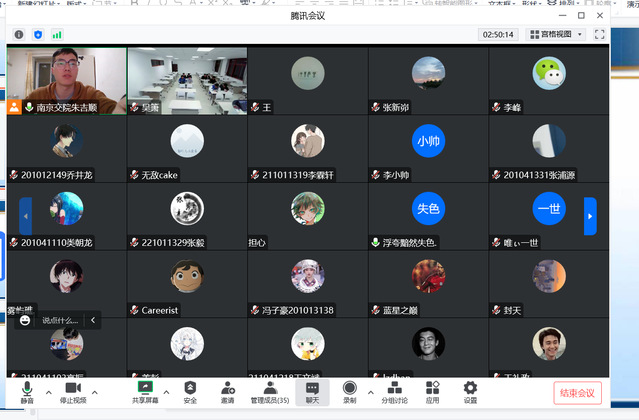The width and height of the screenshot is (639, 420).
Task: Go to next page of participants
Action: [x=590, y=216]
